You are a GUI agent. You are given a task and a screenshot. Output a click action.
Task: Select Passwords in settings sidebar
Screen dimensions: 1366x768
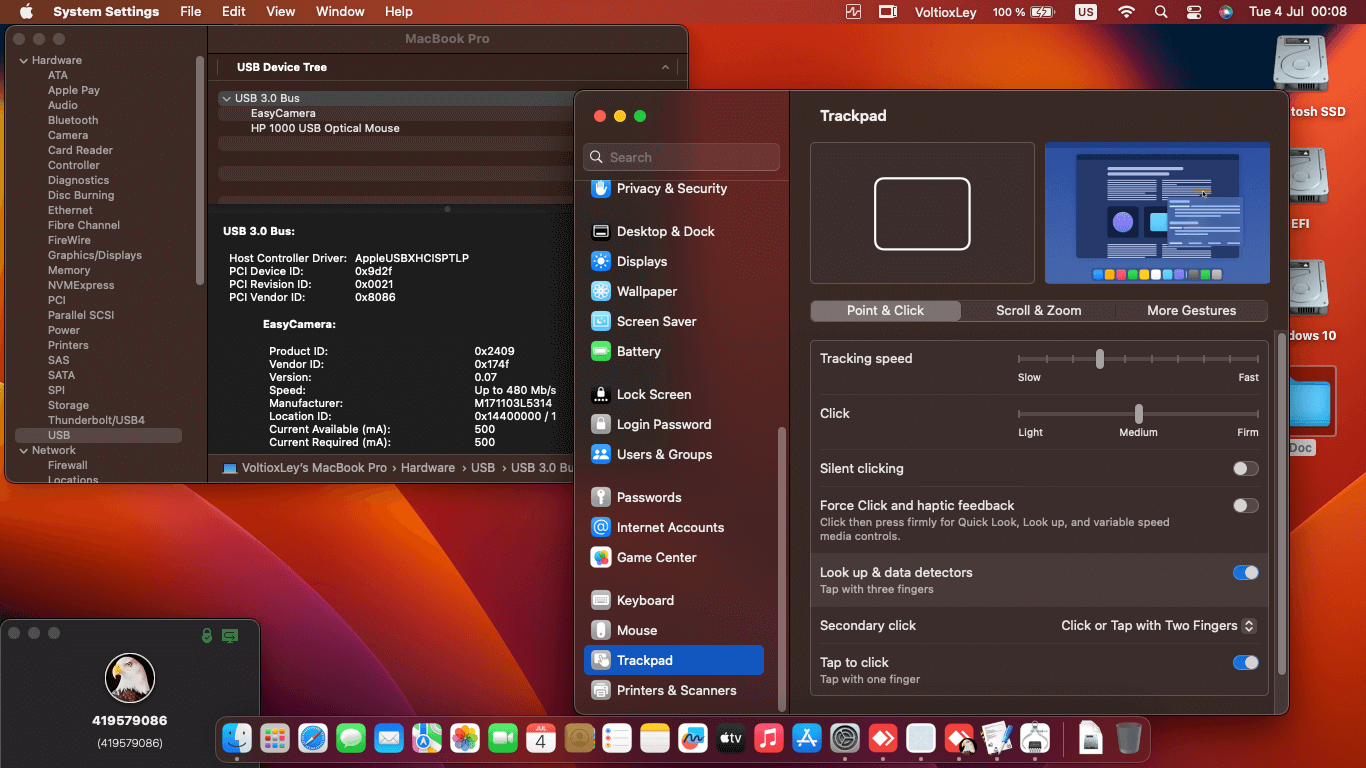pos(673,497)
